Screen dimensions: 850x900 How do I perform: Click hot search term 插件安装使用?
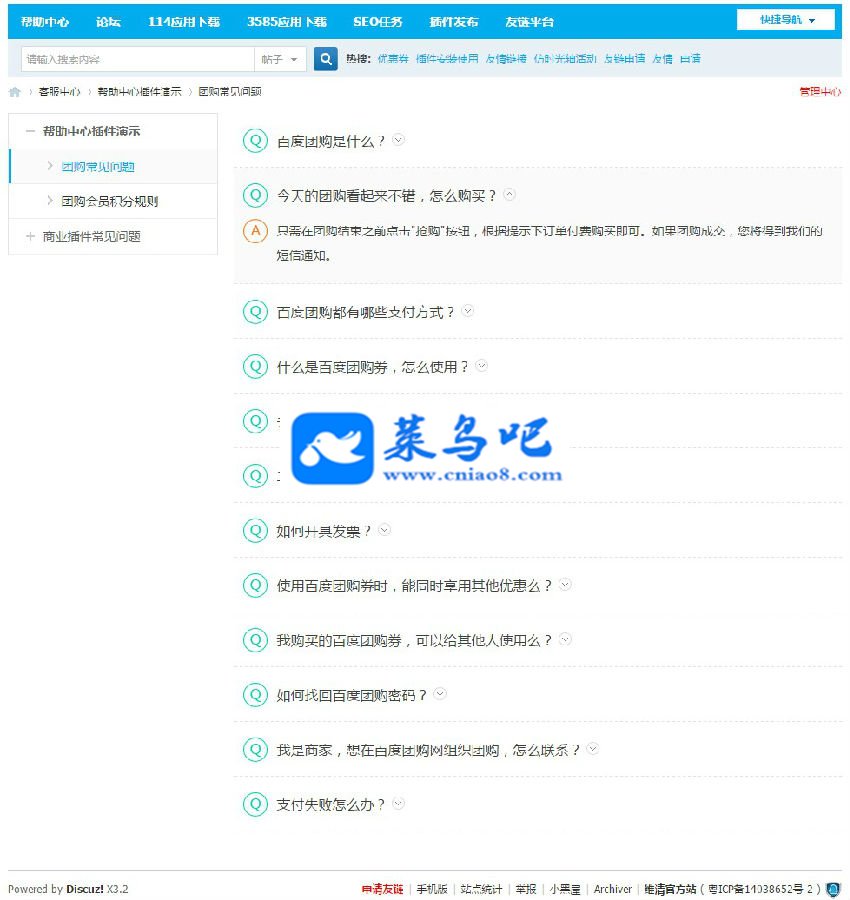447,59
